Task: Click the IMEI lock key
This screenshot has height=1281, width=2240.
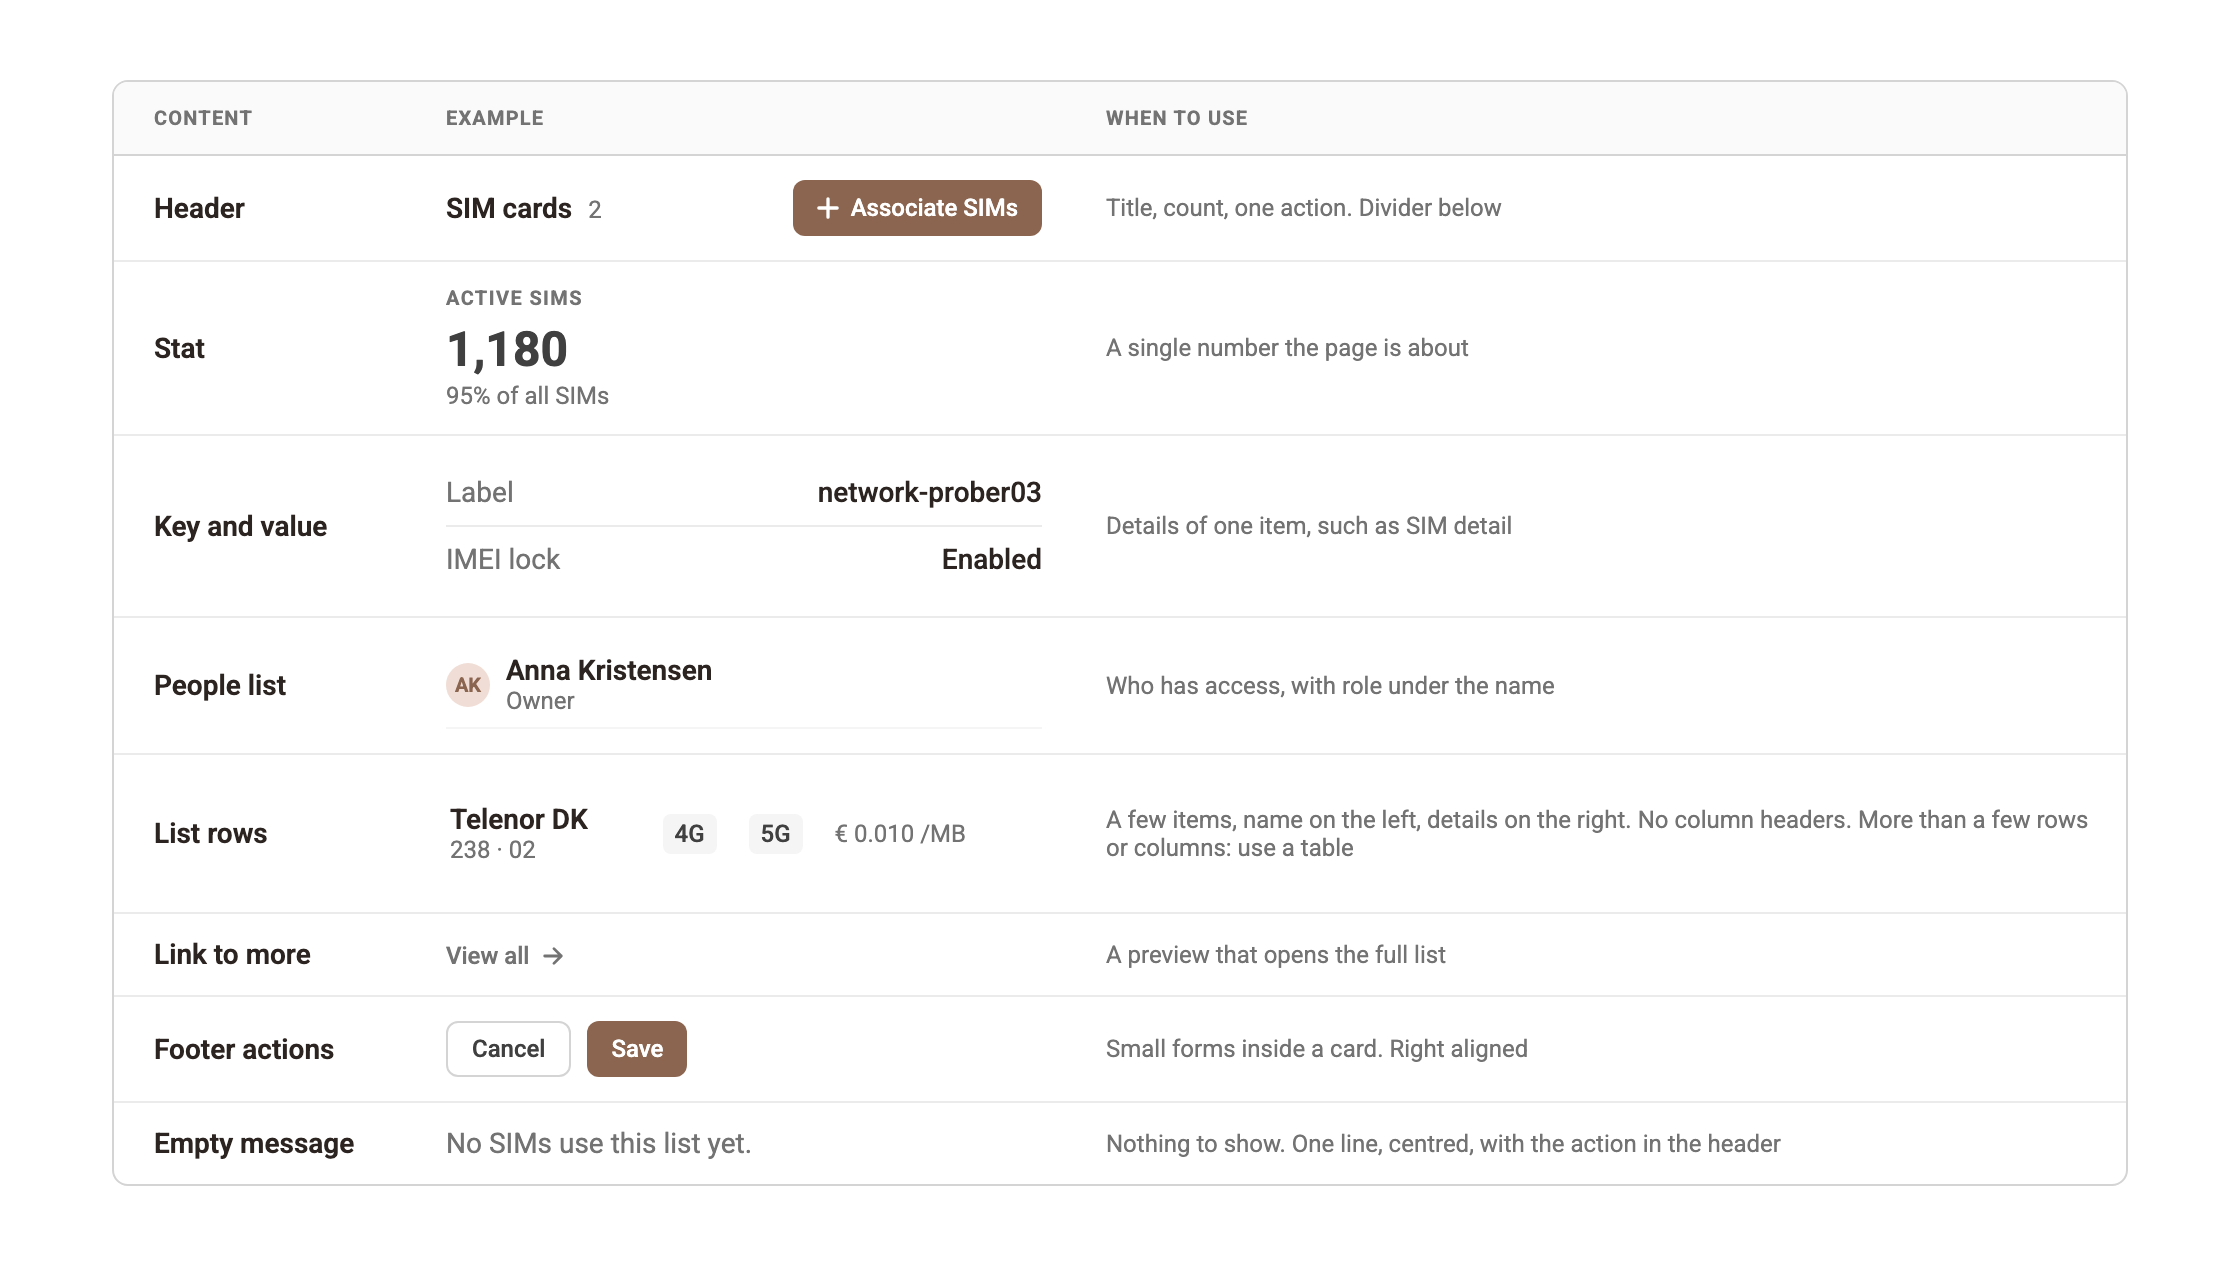Action: (x=503, y=559)
